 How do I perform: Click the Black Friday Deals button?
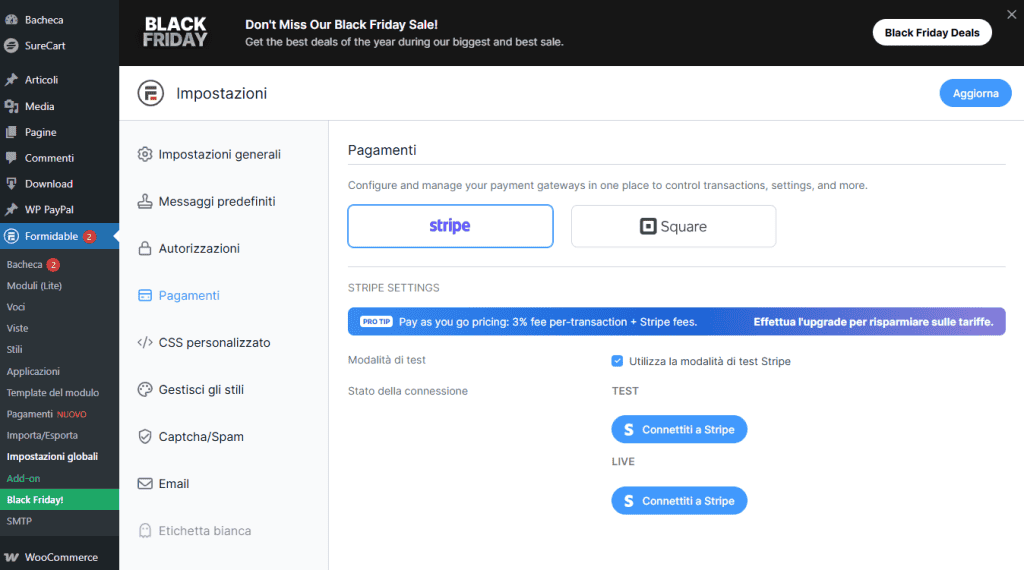click(x=931, y=33)
